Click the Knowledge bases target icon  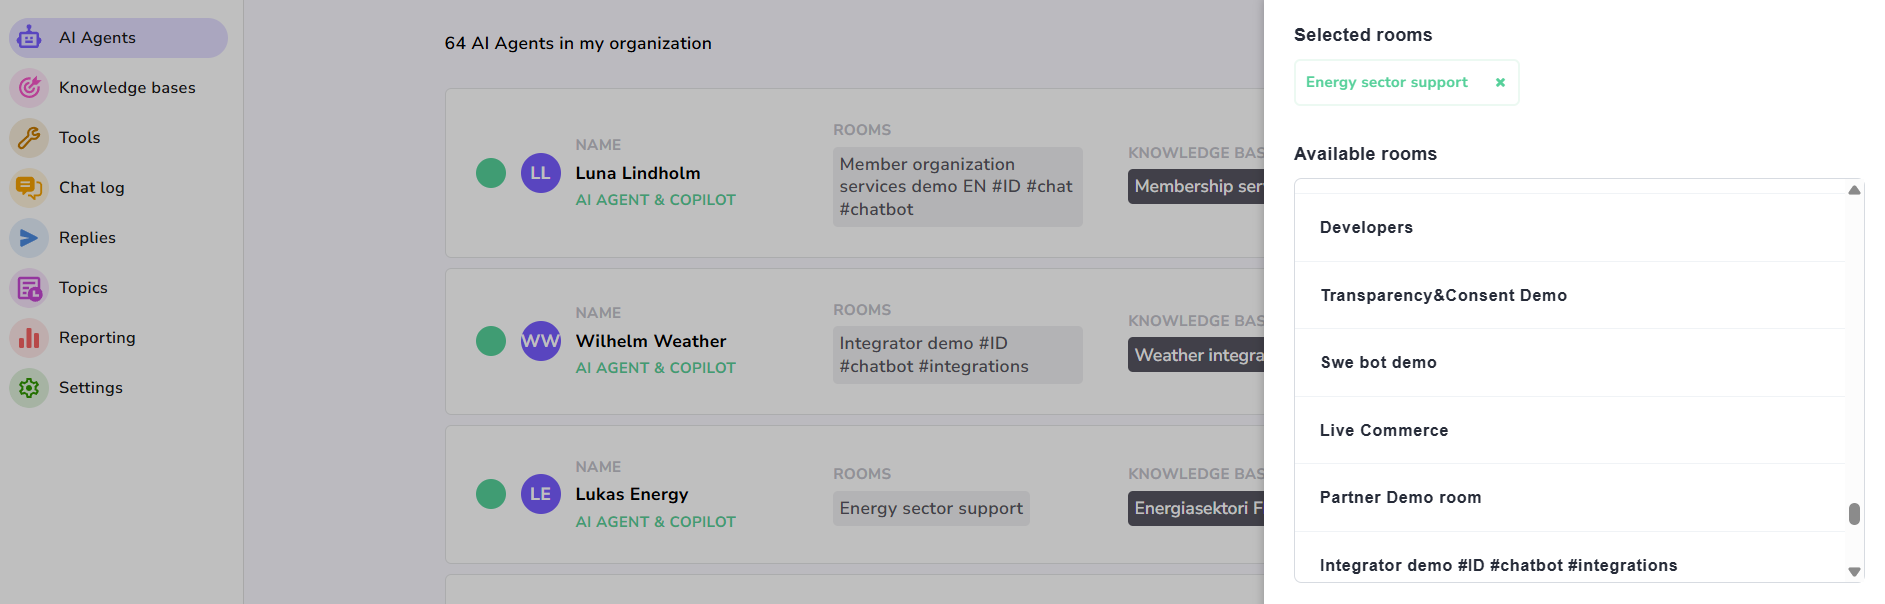pyautogui.click(x=29, y=88)
